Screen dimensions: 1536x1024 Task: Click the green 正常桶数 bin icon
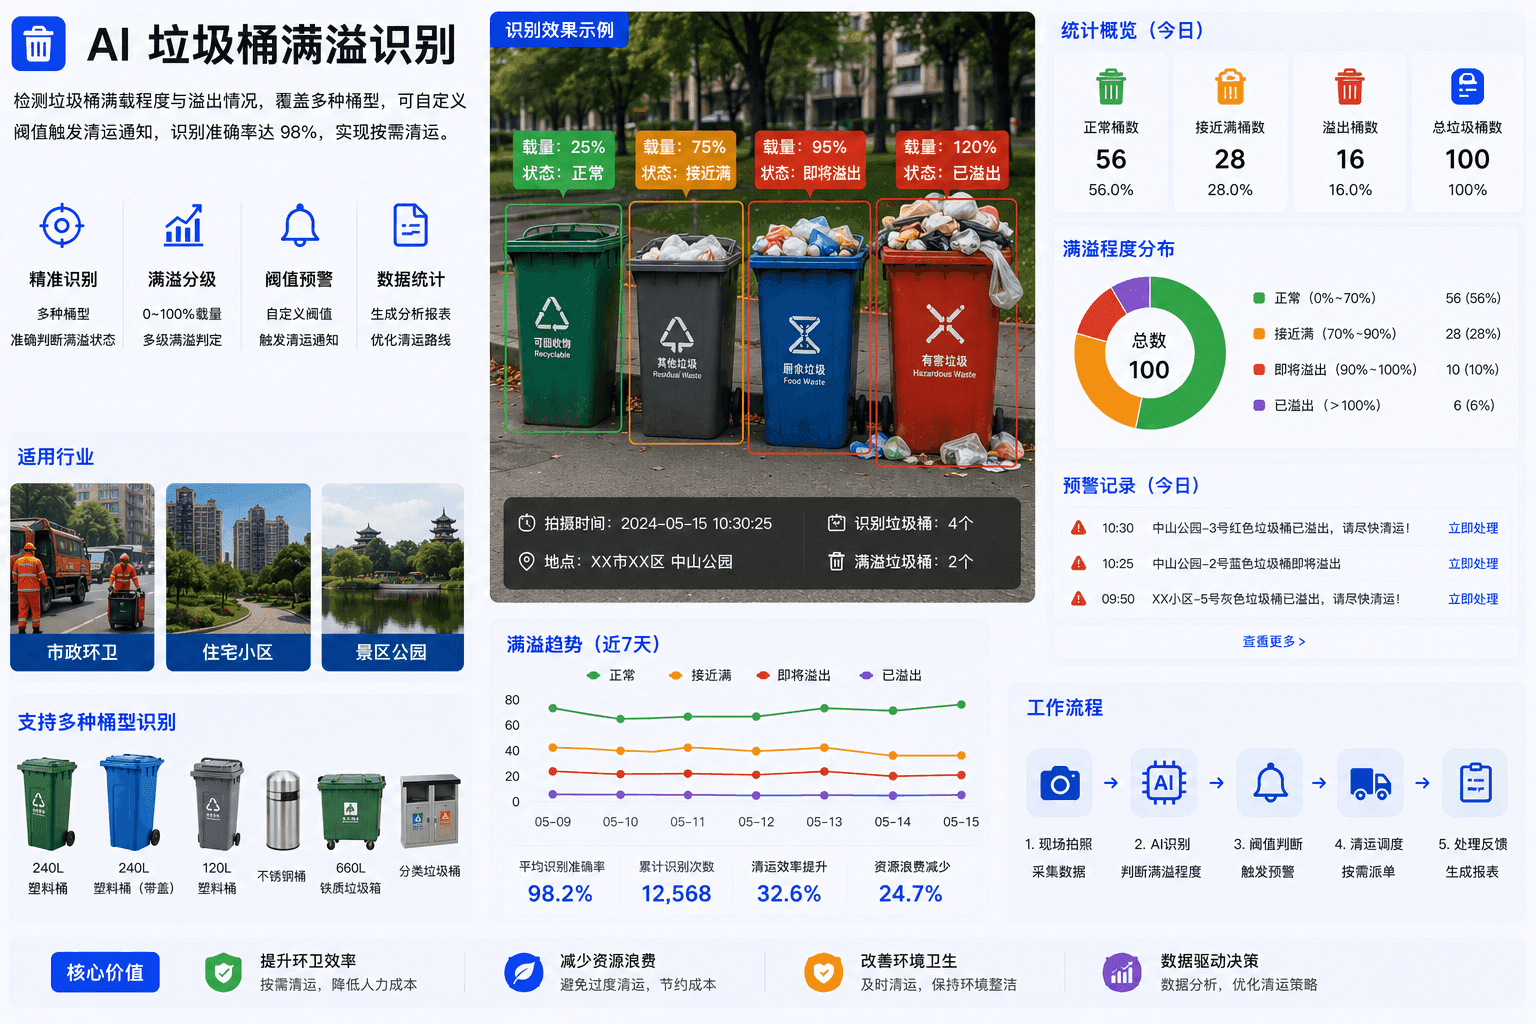pos(1111,87)
